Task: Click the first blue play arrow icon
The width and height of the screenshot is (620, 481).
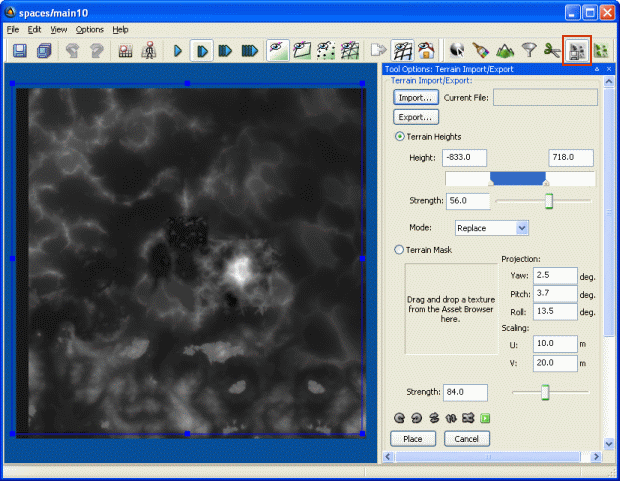Action: [178, 50]
